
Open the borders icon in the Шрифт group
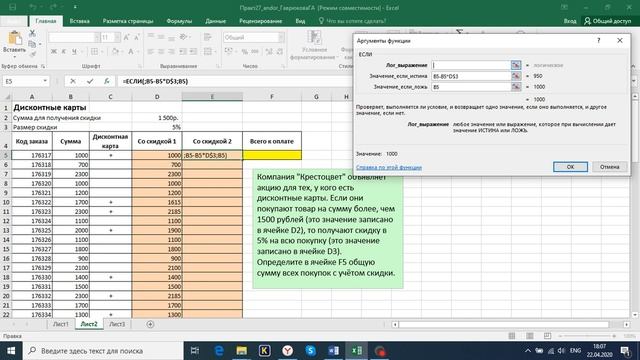click(94, 51)
